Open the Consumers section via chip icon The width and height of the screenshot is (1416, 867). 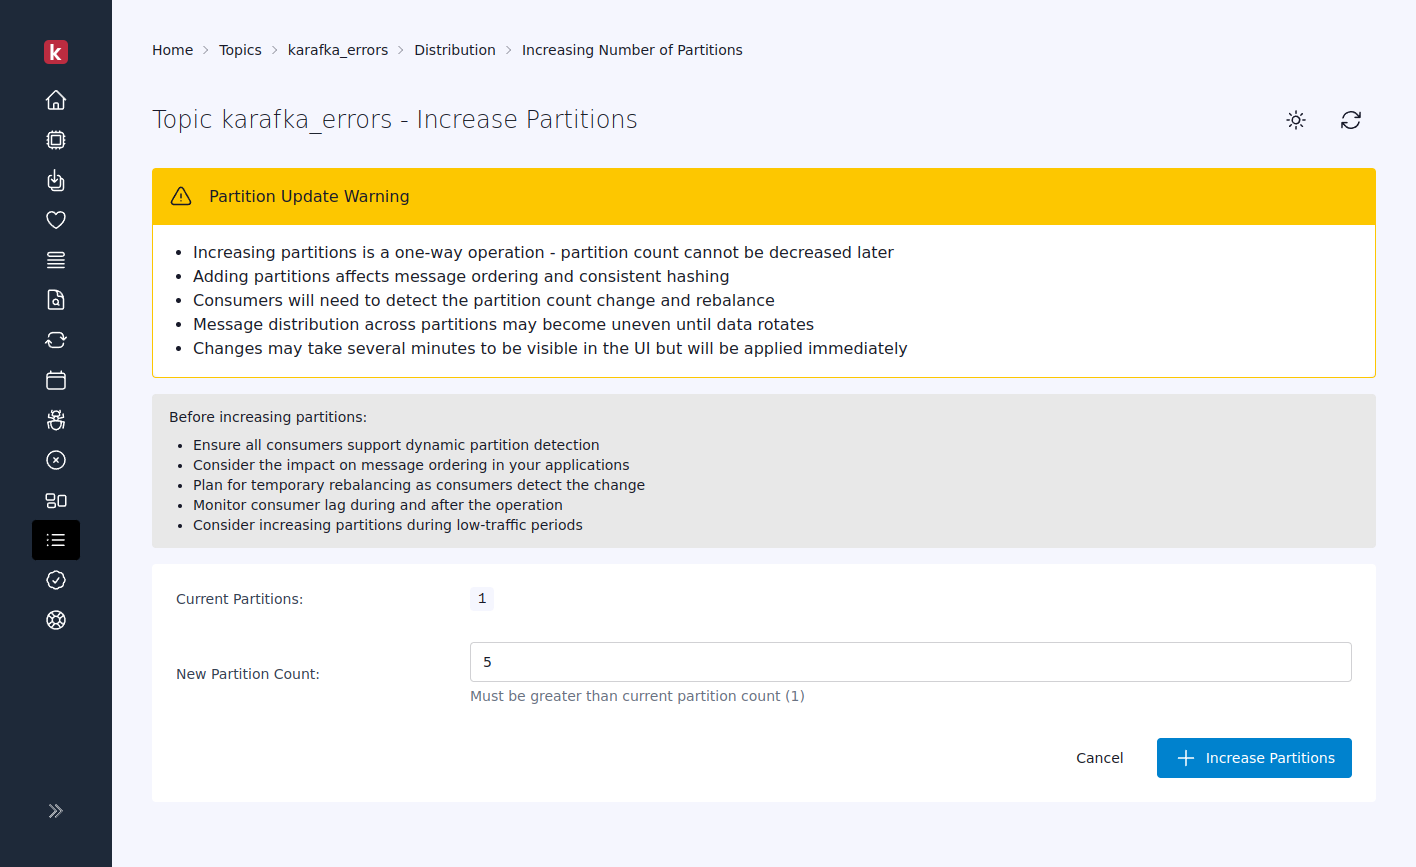point(56,140)
